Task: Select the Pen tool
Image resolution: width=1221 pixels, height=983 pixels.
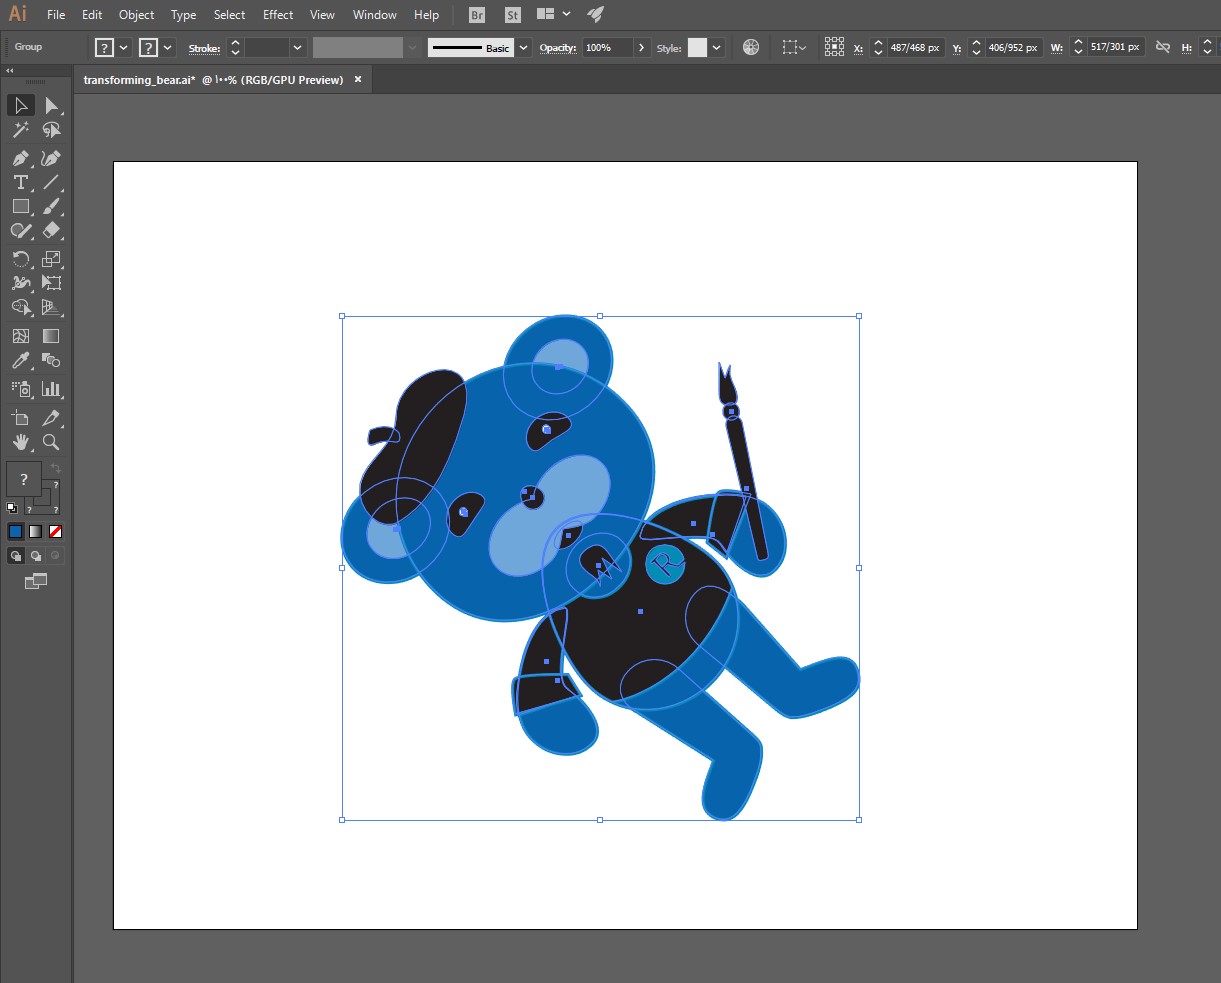Action: [20, 158]
